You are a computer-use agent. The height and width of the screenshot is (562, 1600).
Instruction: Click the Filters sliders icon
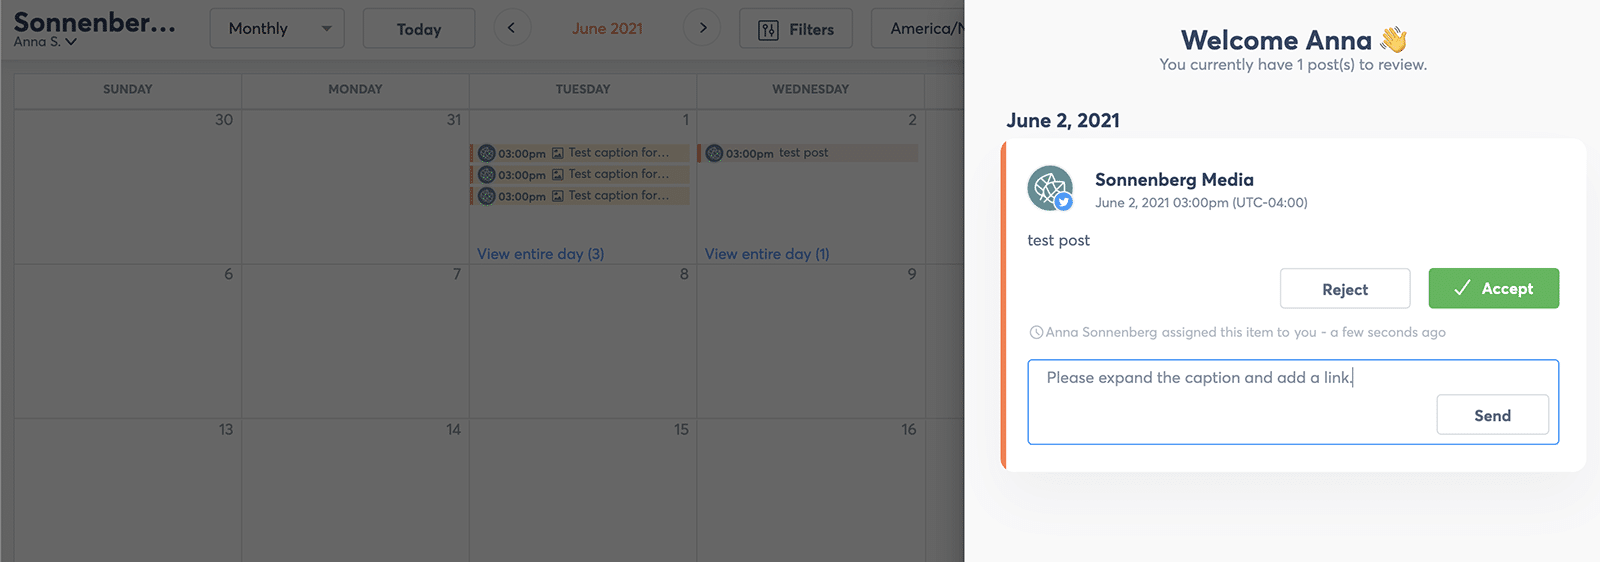pos(768,30)
